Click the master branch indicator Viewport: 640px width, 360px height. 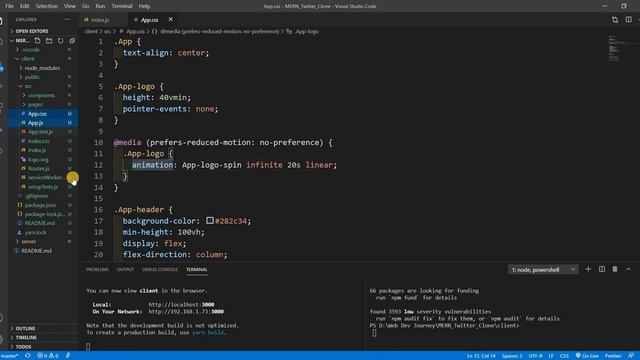tap(10, 356)
